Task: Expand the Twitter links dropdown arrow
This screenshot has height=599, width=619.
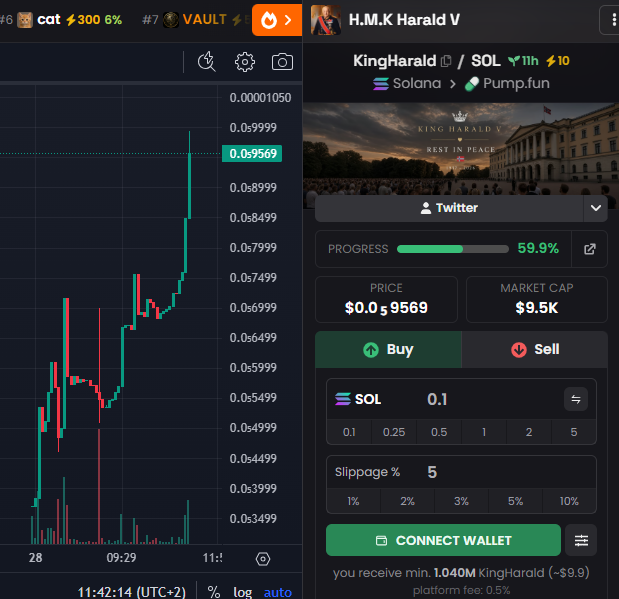Action: [x=596, y=208]
